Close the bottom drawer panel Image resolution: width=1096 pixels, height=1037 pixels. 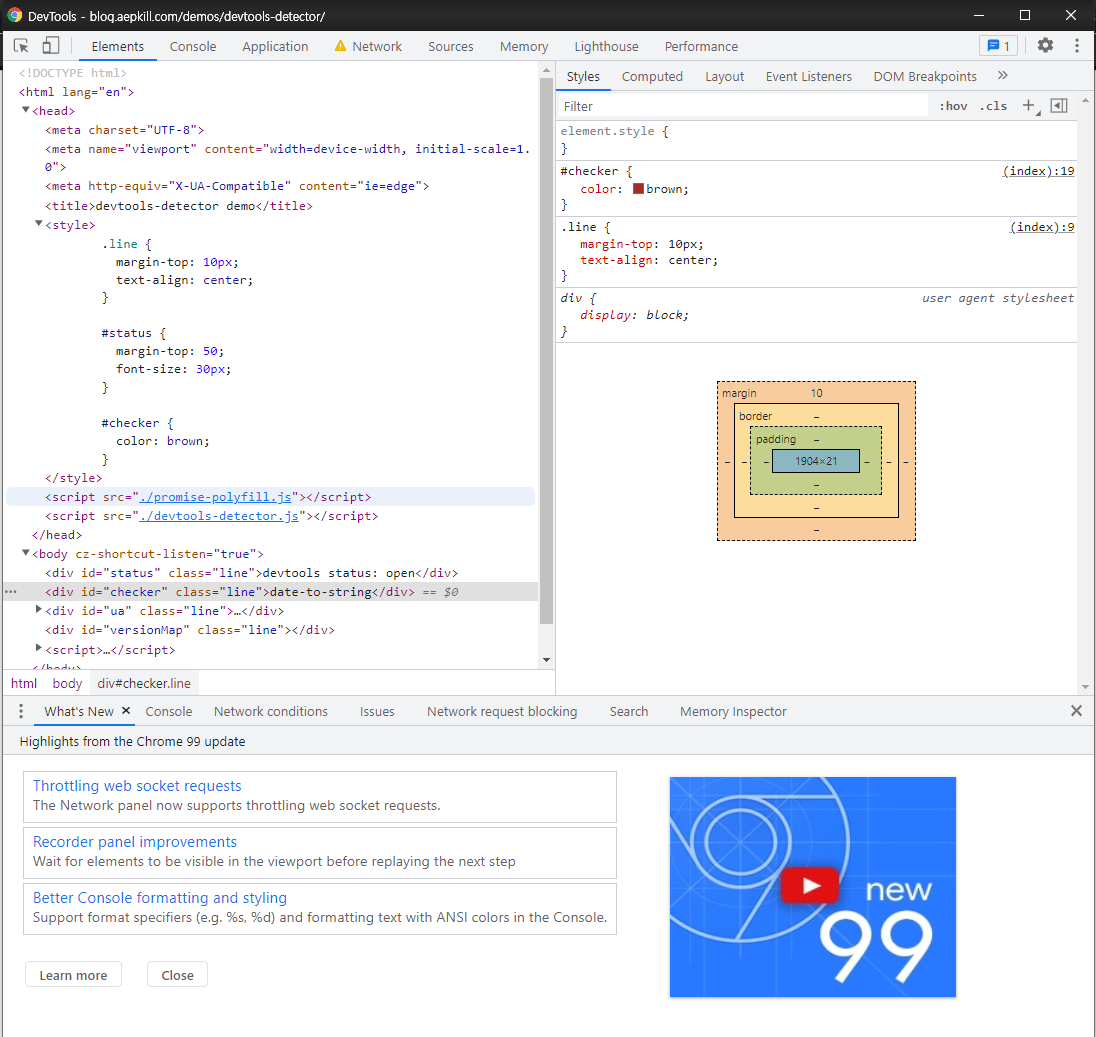(x=1076, y=711)
